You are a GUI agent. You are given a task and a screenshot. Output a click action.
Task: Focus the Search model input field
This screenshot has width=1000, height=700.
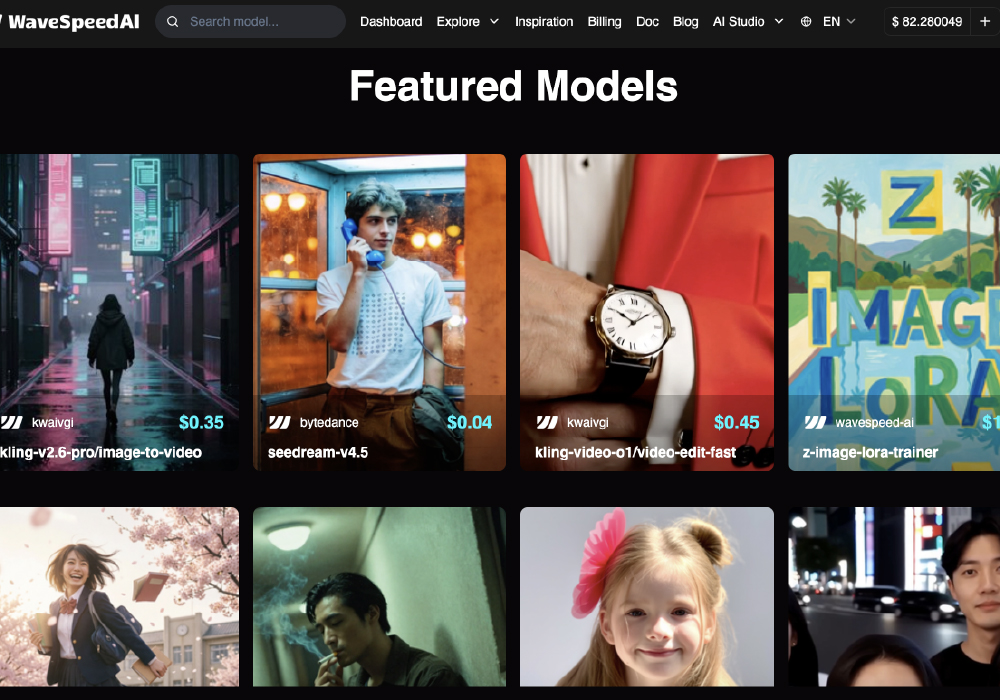tap(260, 22)
